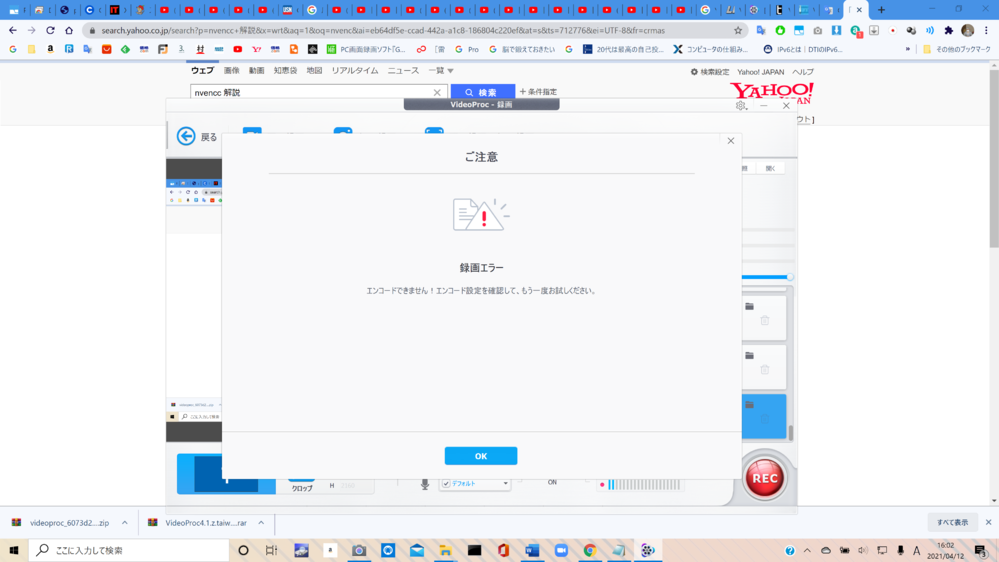The height and width of the screenshot is (562, 999).
Task: Open VideoProc settings gear icon
Action: click(740, 105)
